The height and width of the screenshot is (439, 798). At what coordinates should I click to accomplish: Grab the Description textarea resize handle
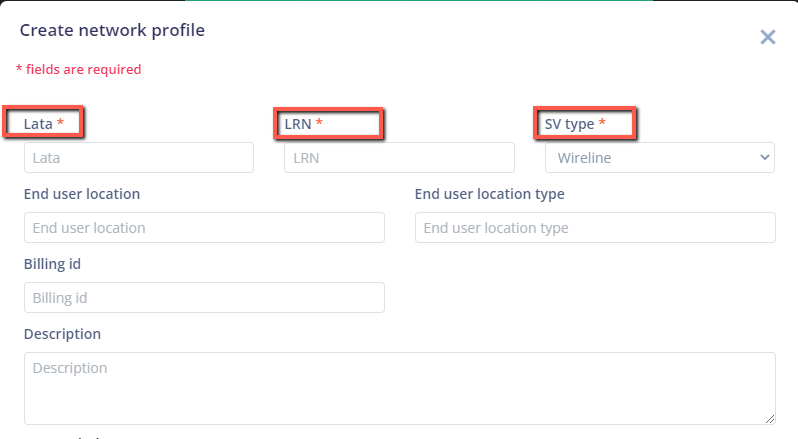pyautogui.click(x=770, y=418)
